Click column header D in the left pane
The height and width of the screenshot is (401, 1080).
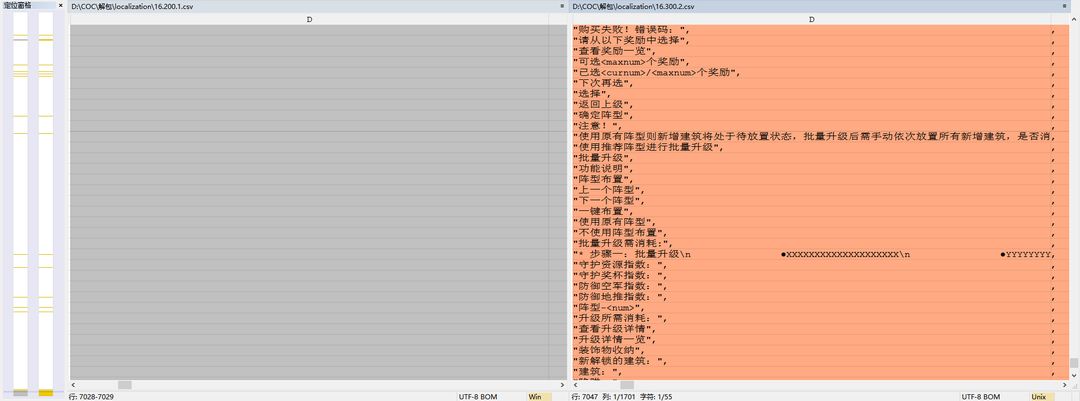tap(309, 20)
